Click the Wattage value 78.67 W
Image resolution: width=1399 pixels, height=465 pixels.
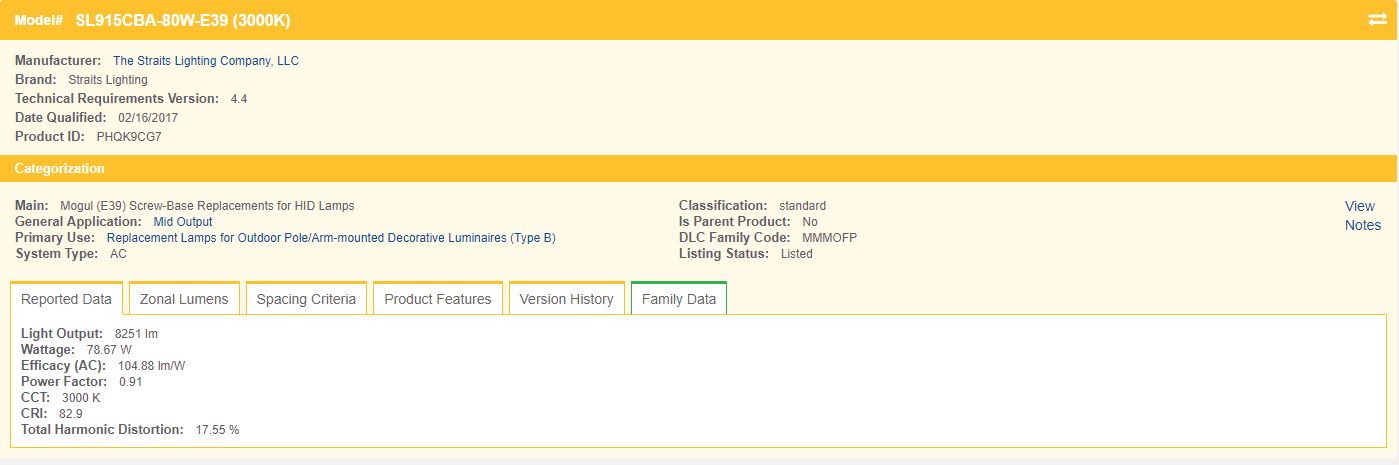109,350
